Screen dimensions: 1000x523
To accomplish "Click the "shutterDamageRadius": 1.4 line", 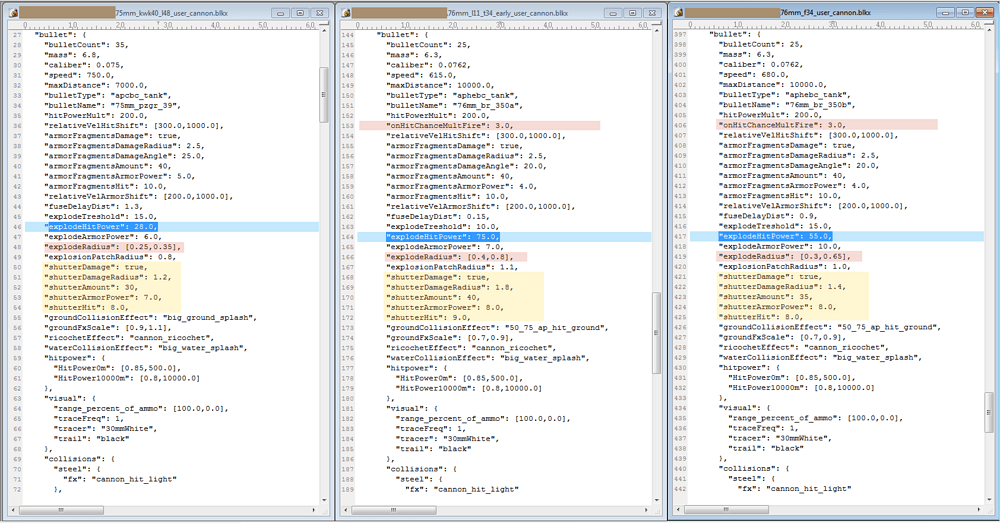I will tap(783, 287).
